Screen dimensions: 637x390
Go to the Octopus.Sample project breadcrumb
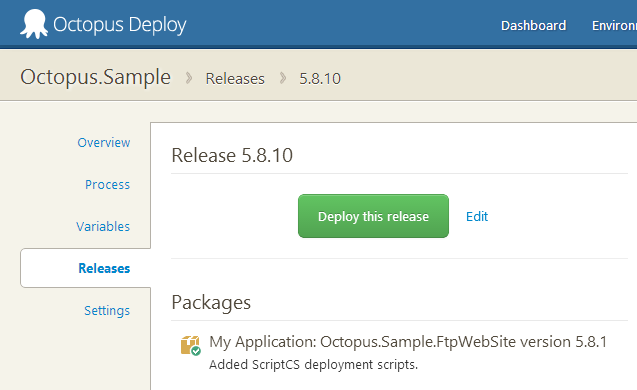pos(95,77)
